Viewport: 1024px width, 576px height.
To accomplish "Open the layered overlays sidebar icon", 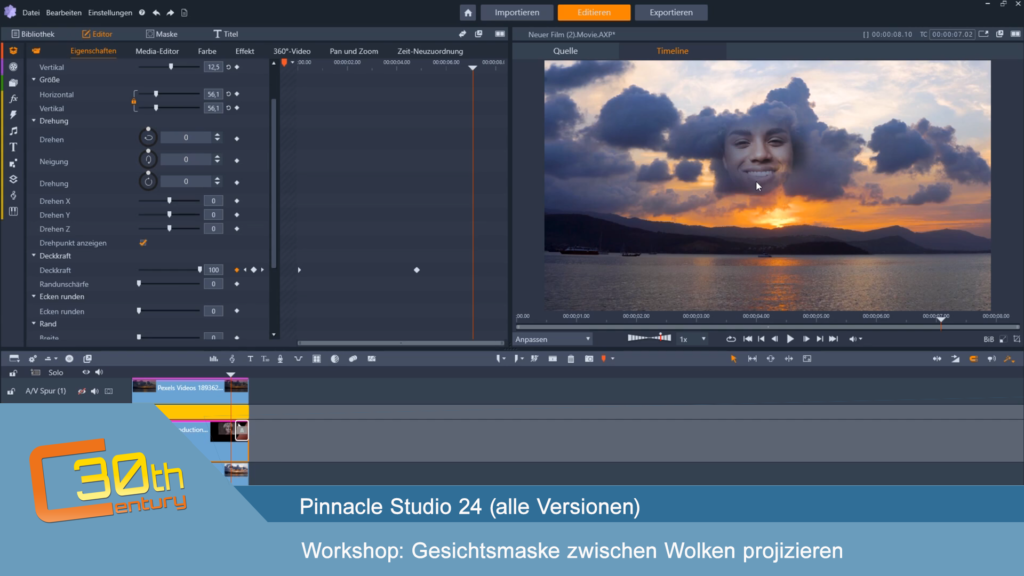I will [13, 179].
